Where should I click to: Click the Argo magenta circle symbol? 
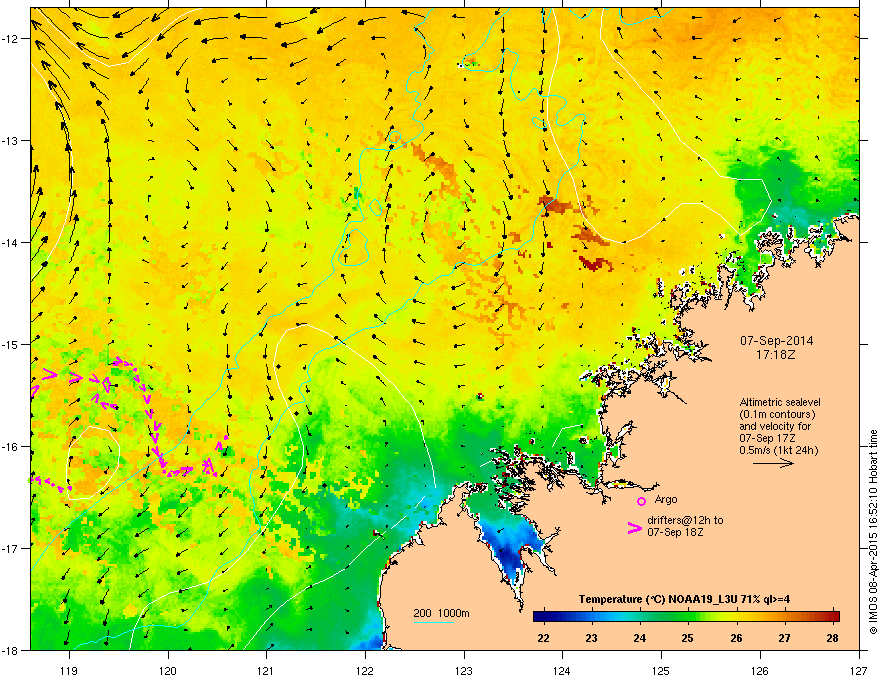click(x=641, y=501)
